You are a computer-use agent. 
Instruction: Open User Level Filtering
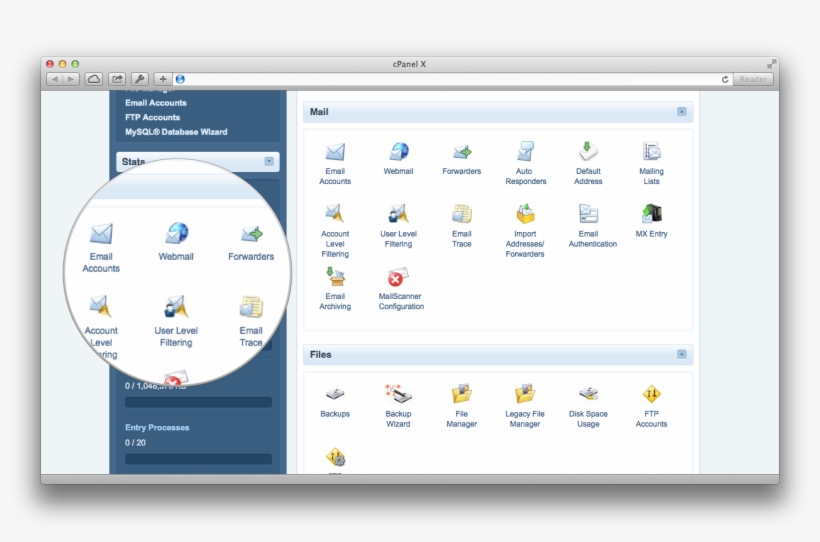(398, 225)
